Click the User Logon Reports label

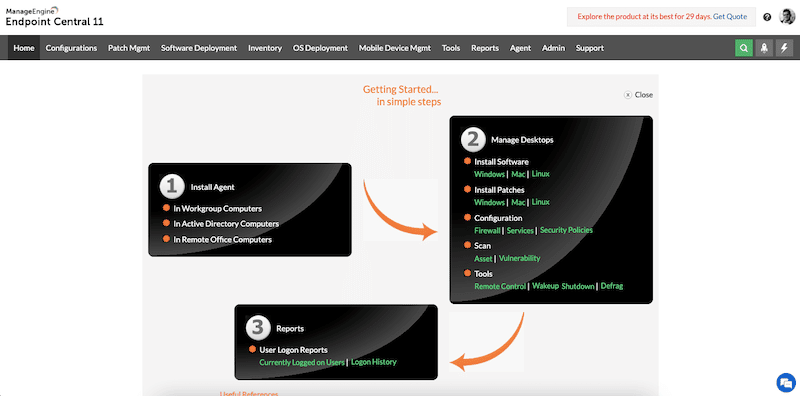[x=293, y=350]
